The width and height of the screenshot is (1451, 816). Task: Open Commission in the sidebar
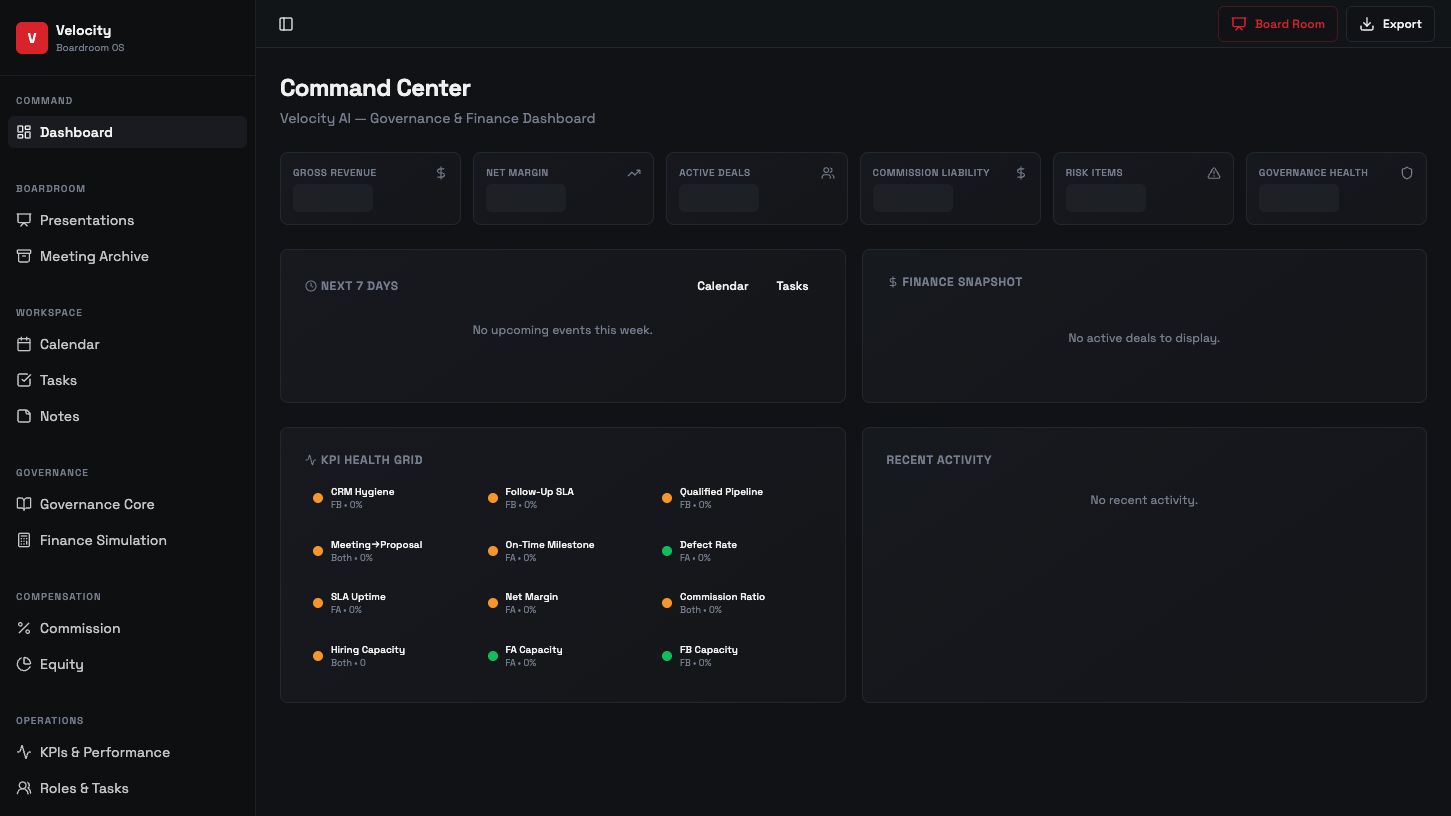pyautogui.click(x=127, y=628)
